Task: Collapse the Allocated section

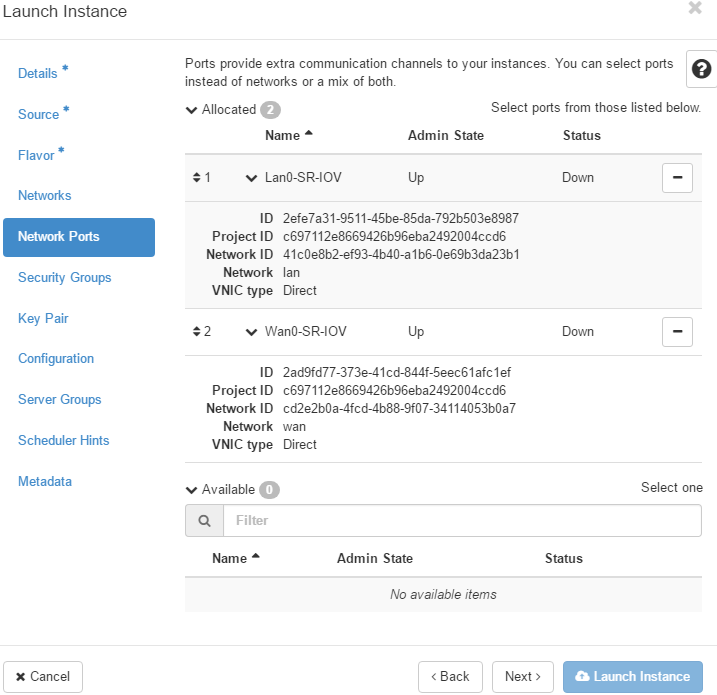Action: [x=191, y=110]
